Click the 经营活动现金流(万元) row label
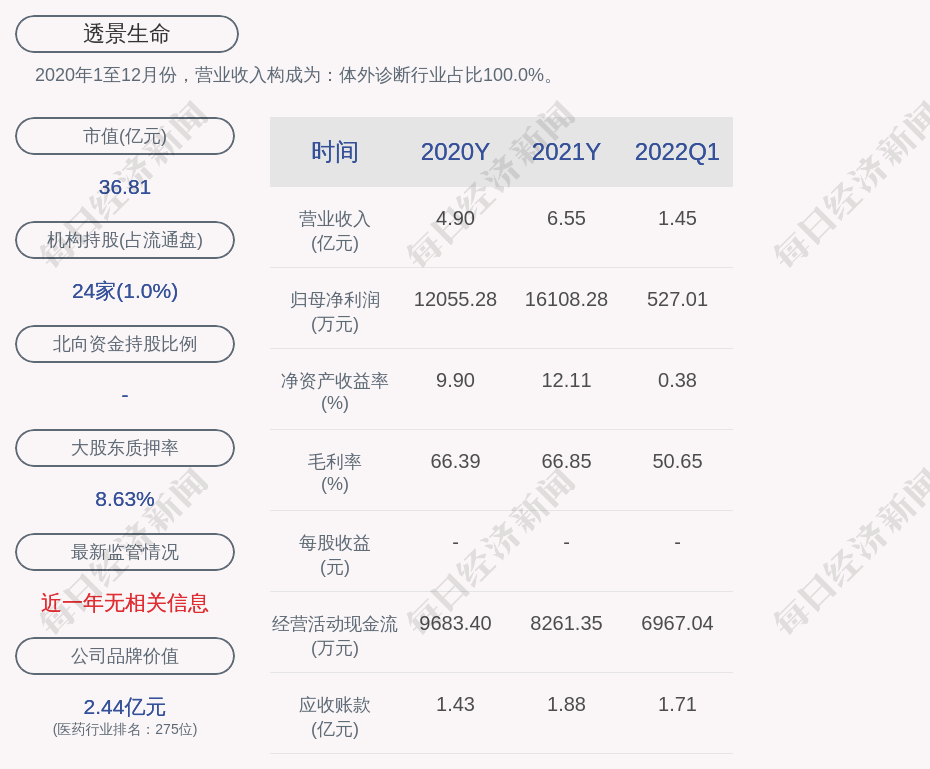 coord(335,636)
